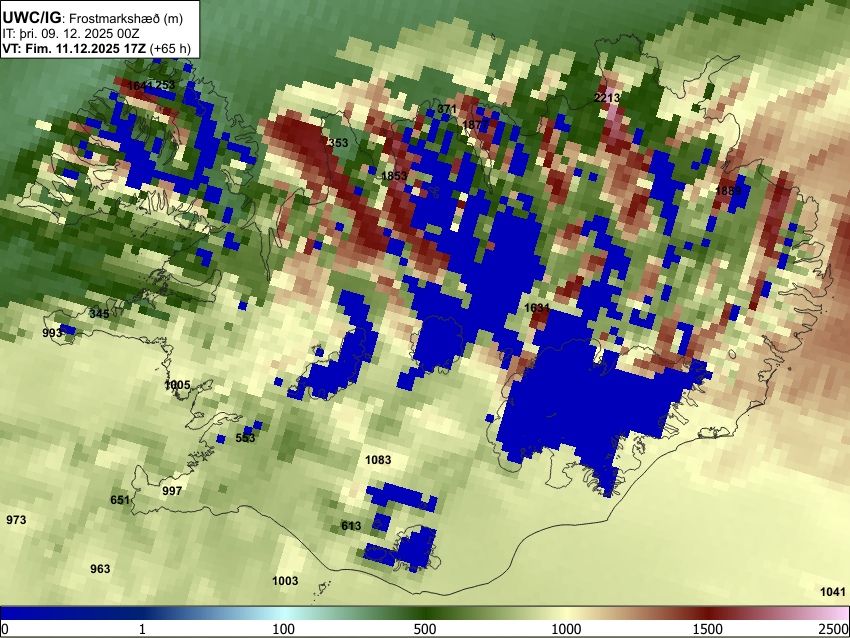Image resolution: width=850 pixels, height=638 pixels.
Task: Click the map value label "613"
Action: click(351, 526)
